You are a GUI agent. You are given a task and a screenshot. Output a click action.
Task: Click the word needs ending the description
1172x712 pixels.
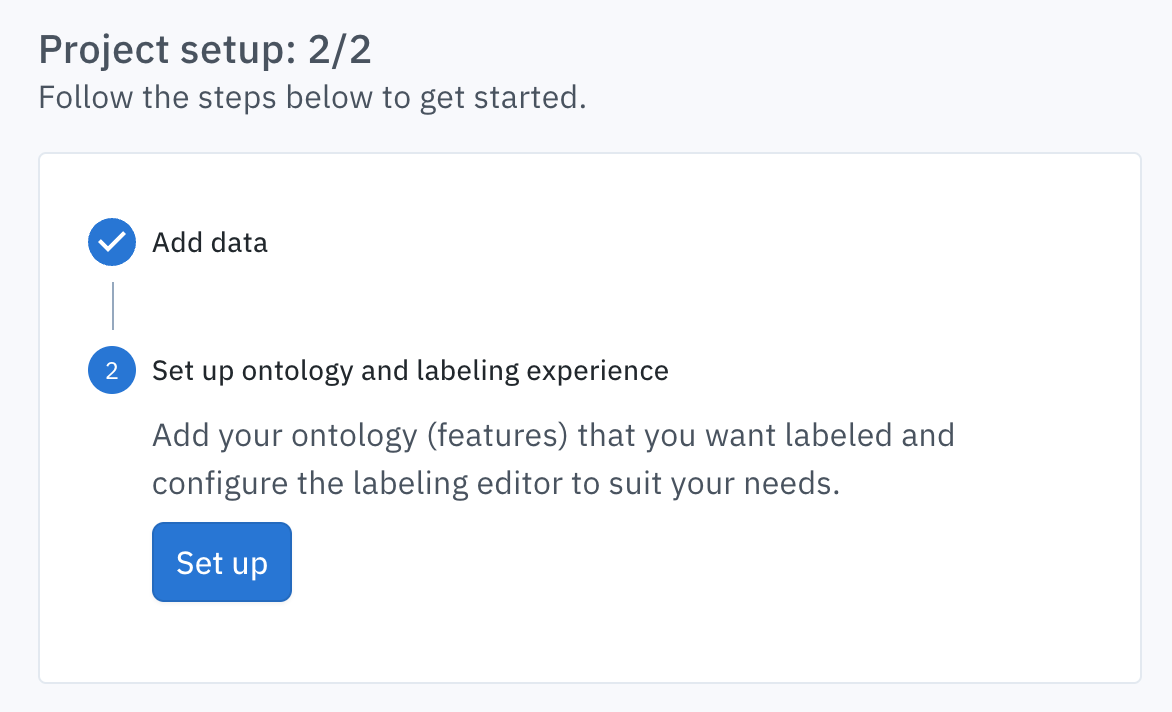792,484
